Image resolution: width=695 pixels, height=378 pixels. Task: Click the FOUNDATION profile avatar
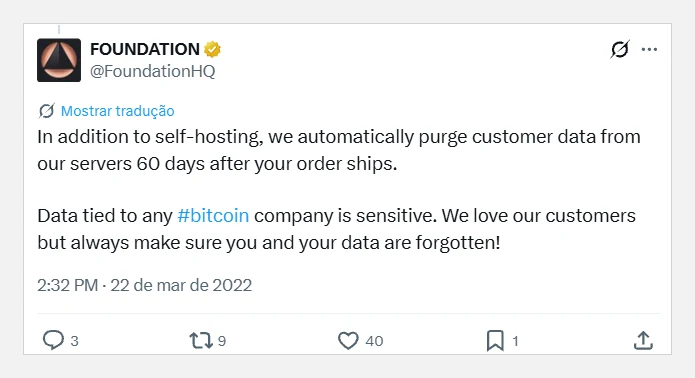[x=59, y=60]
